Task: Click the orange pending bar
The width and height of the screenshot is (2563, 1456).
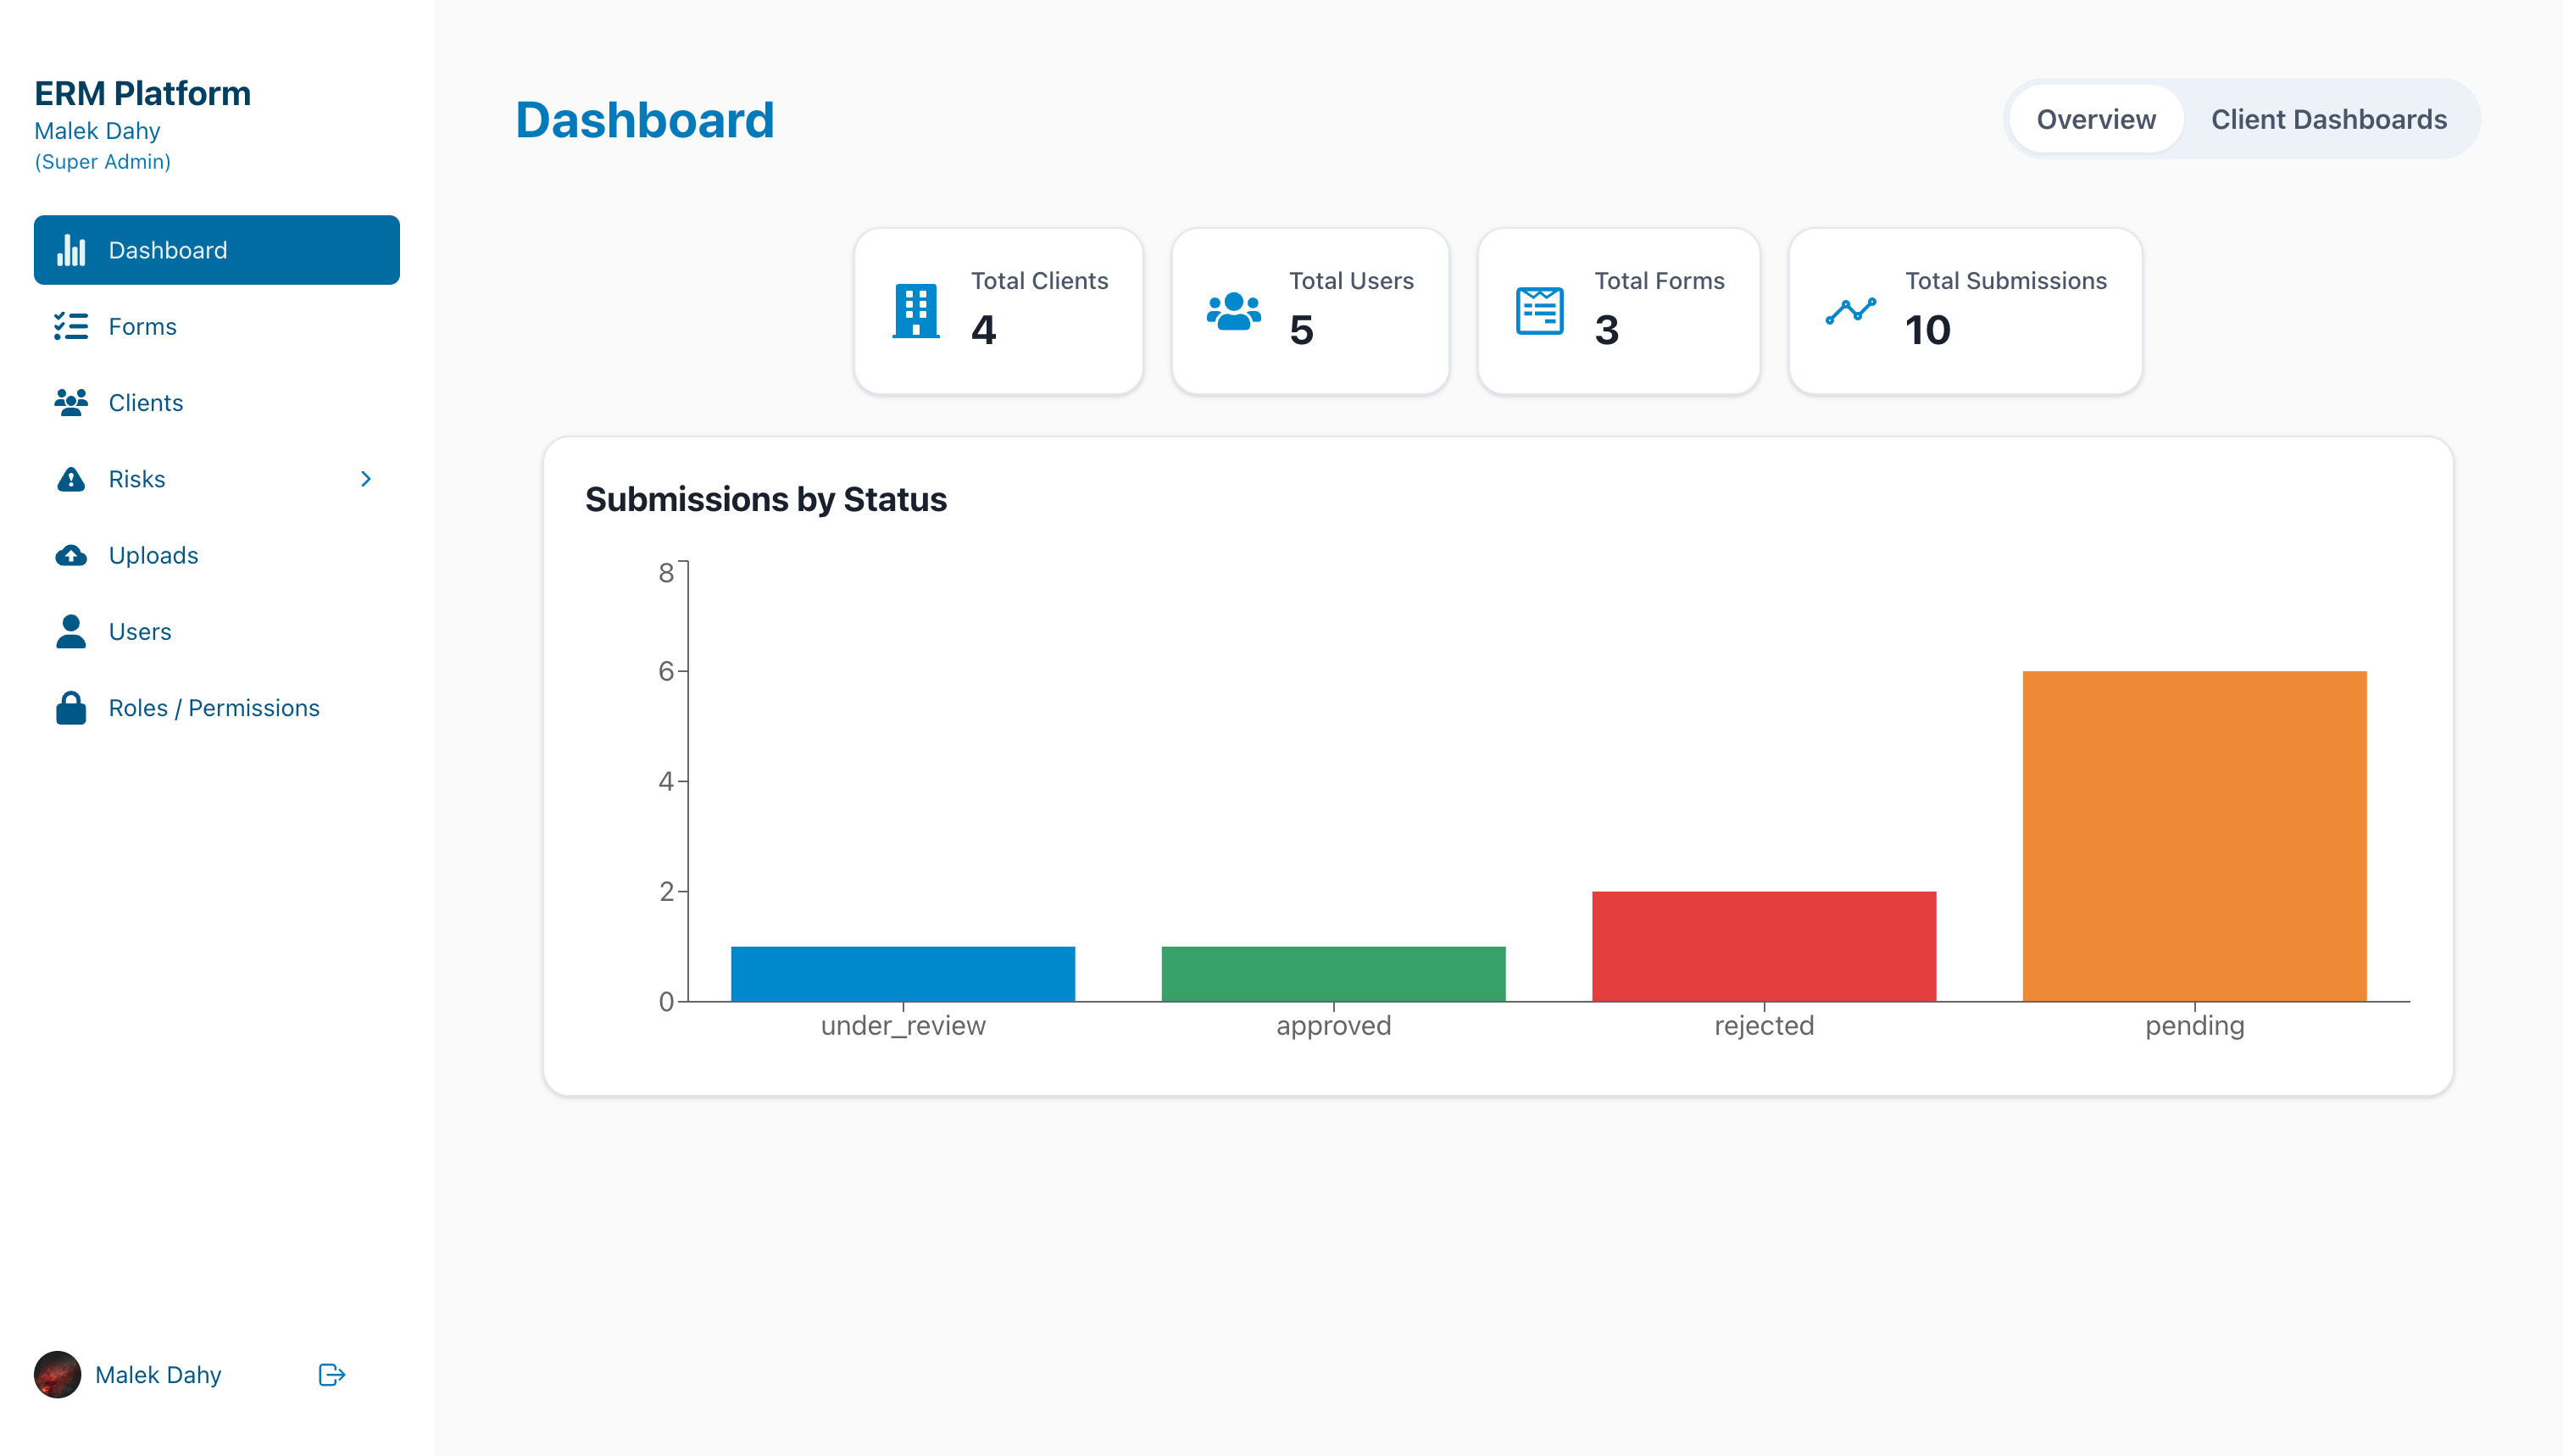Action: 2194,836
